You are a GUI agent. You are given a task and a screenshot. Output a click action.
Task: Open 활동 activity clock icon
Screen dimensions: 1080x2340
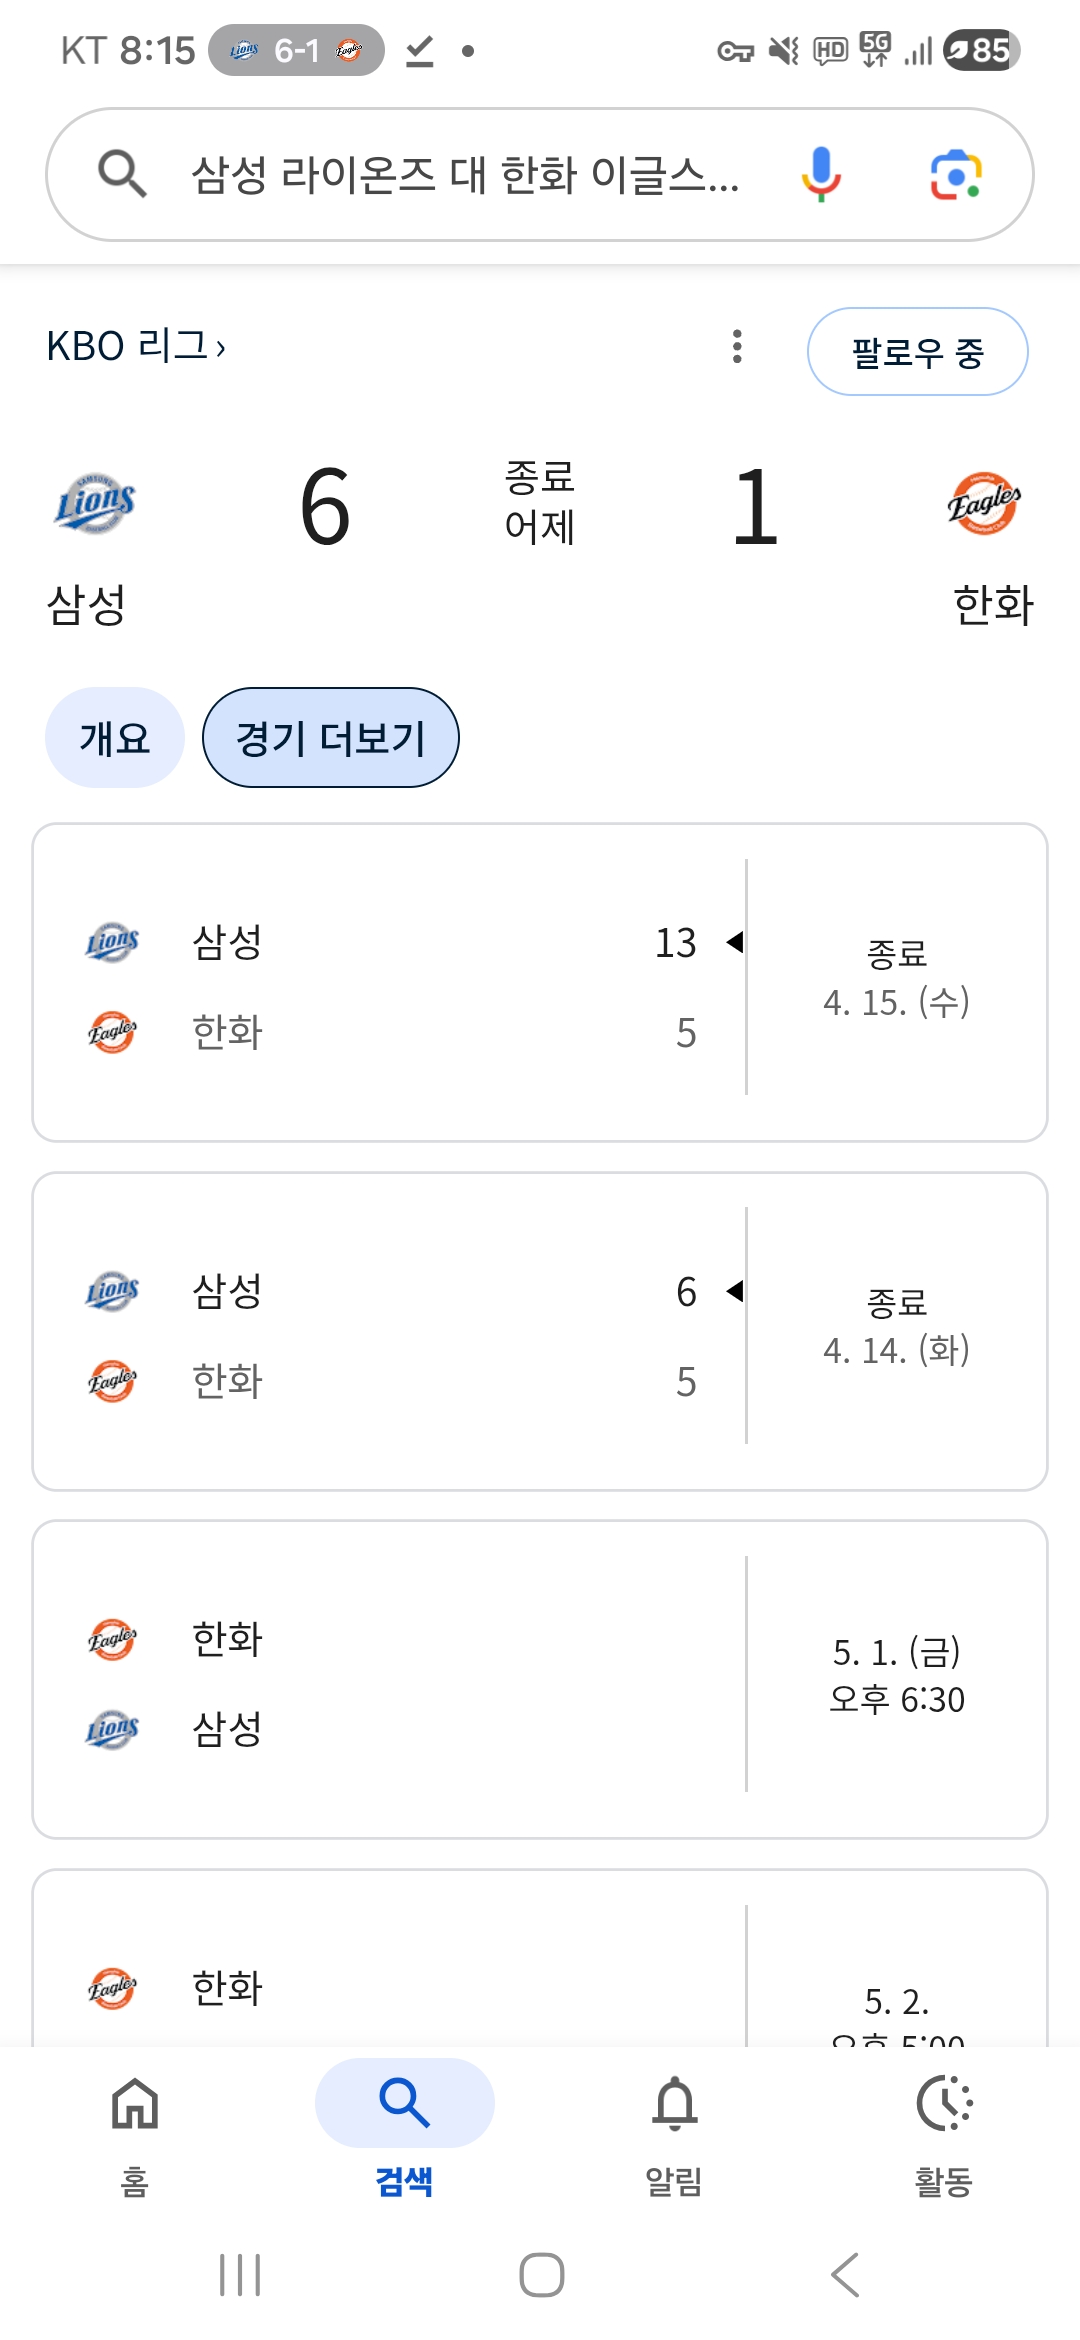[944, 2130]
